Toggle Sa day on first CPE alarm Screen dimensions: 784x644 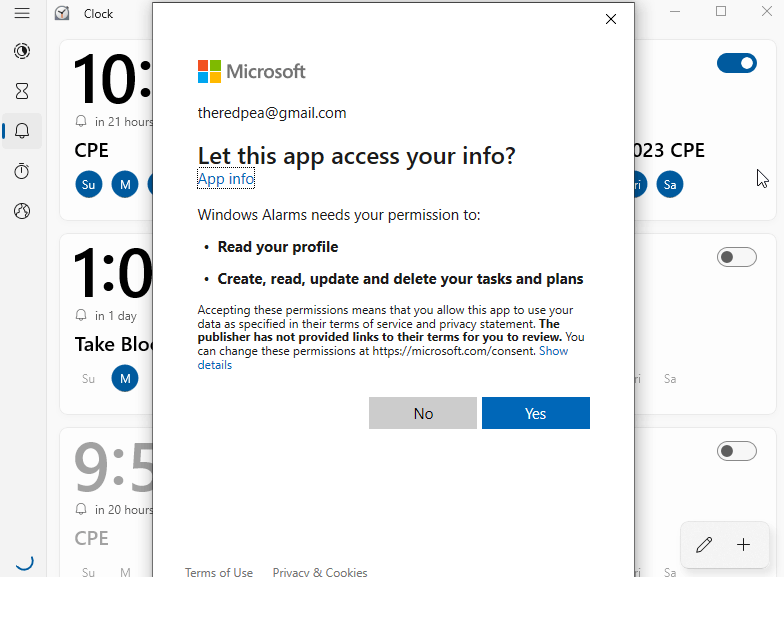point(670,184)
